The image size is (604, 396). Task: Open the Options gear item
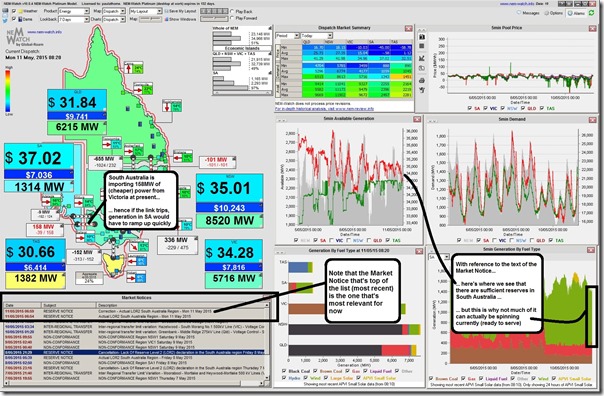(554, 13)
